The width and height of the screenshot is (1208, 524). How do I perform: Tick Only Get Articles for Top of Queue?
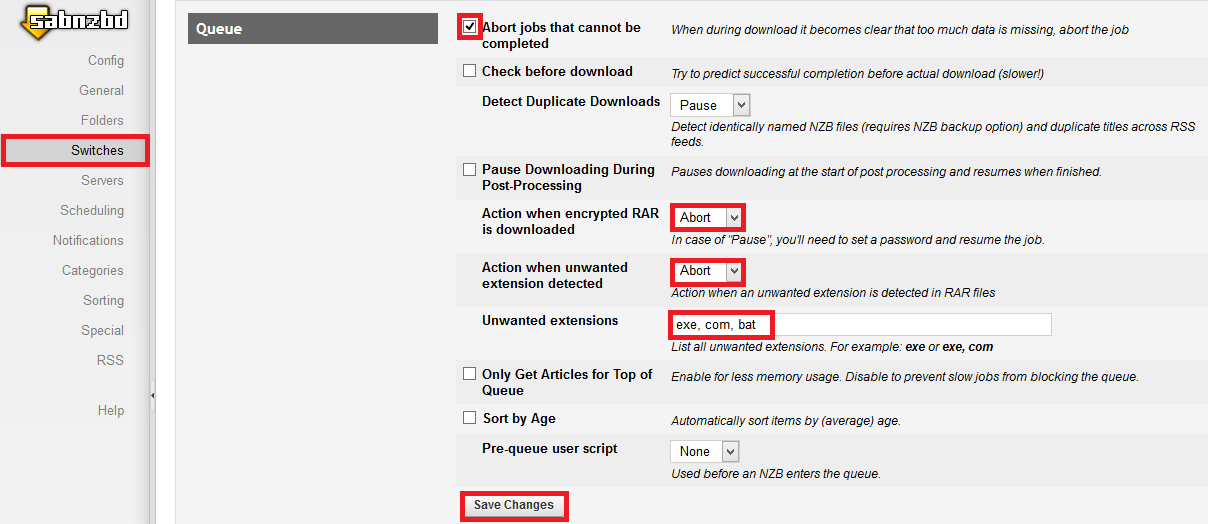click(x=470, y=374)
